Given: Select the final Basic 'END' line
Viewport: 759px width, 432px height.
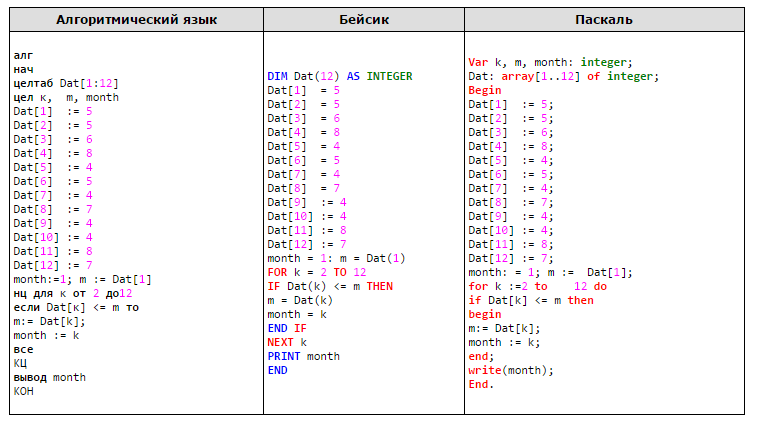Looking at the screenshot, I should 277,370.
